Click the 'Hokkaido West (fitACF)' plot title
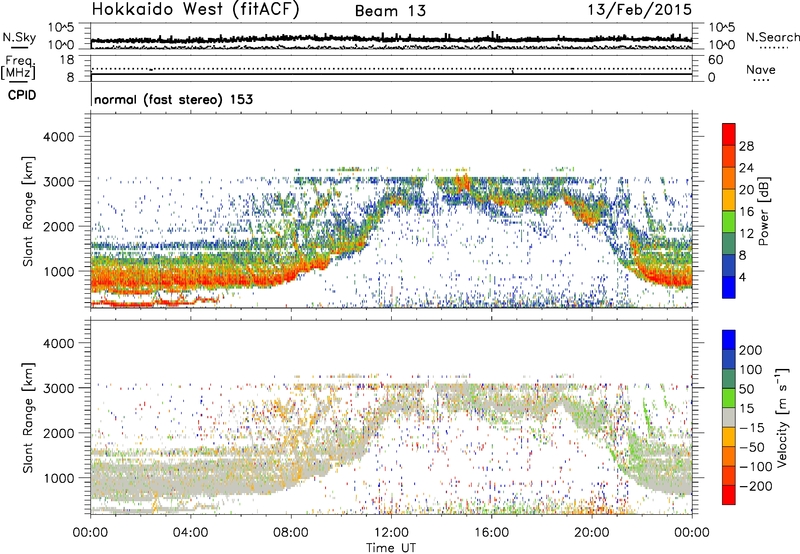Image resolution: width=800 pixels, height=554 pixels. (195, 10)
